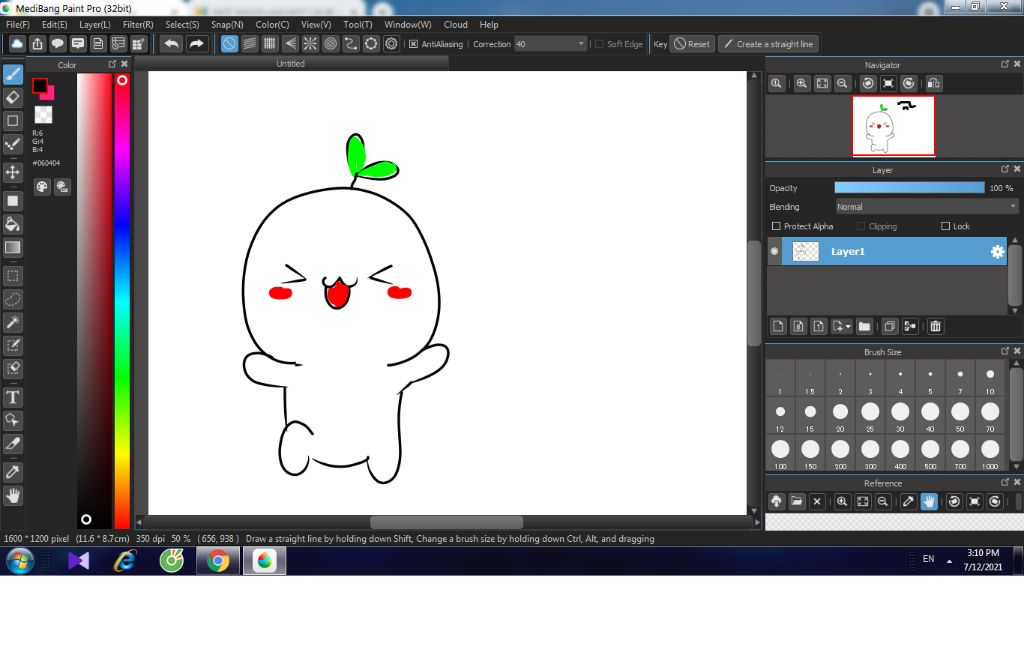This screenshot has height=661, width=1024.
Task: Activate the Eyedropper tool
Action: pyautogui.click(x=13, y=471)
